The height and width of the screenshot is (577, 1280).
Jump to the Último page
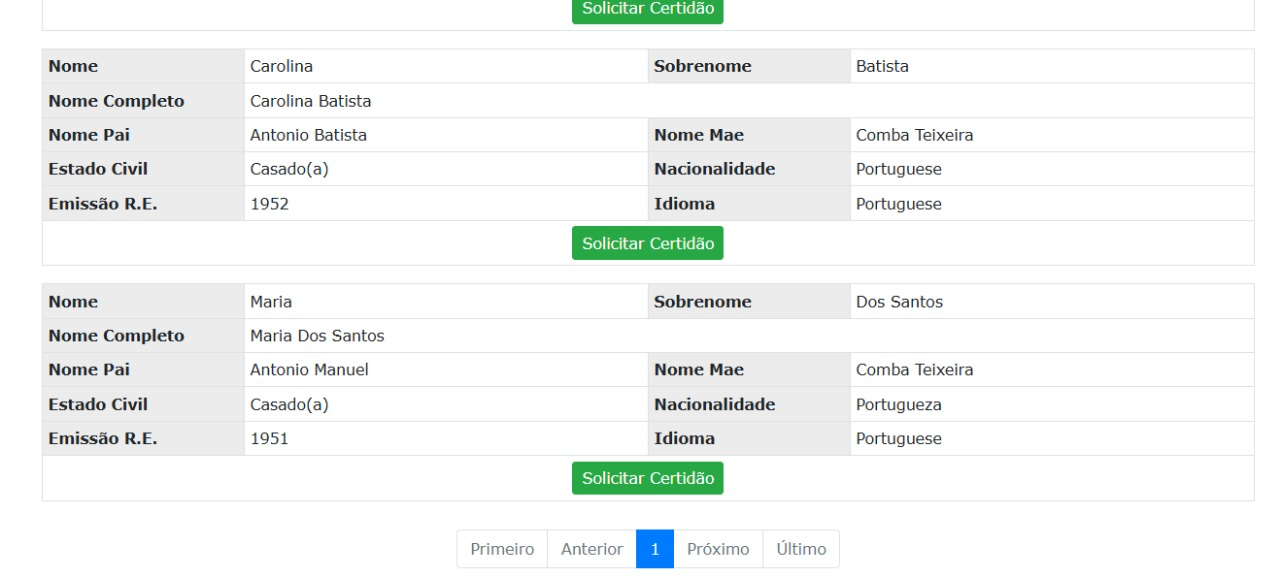pos(801,549)
